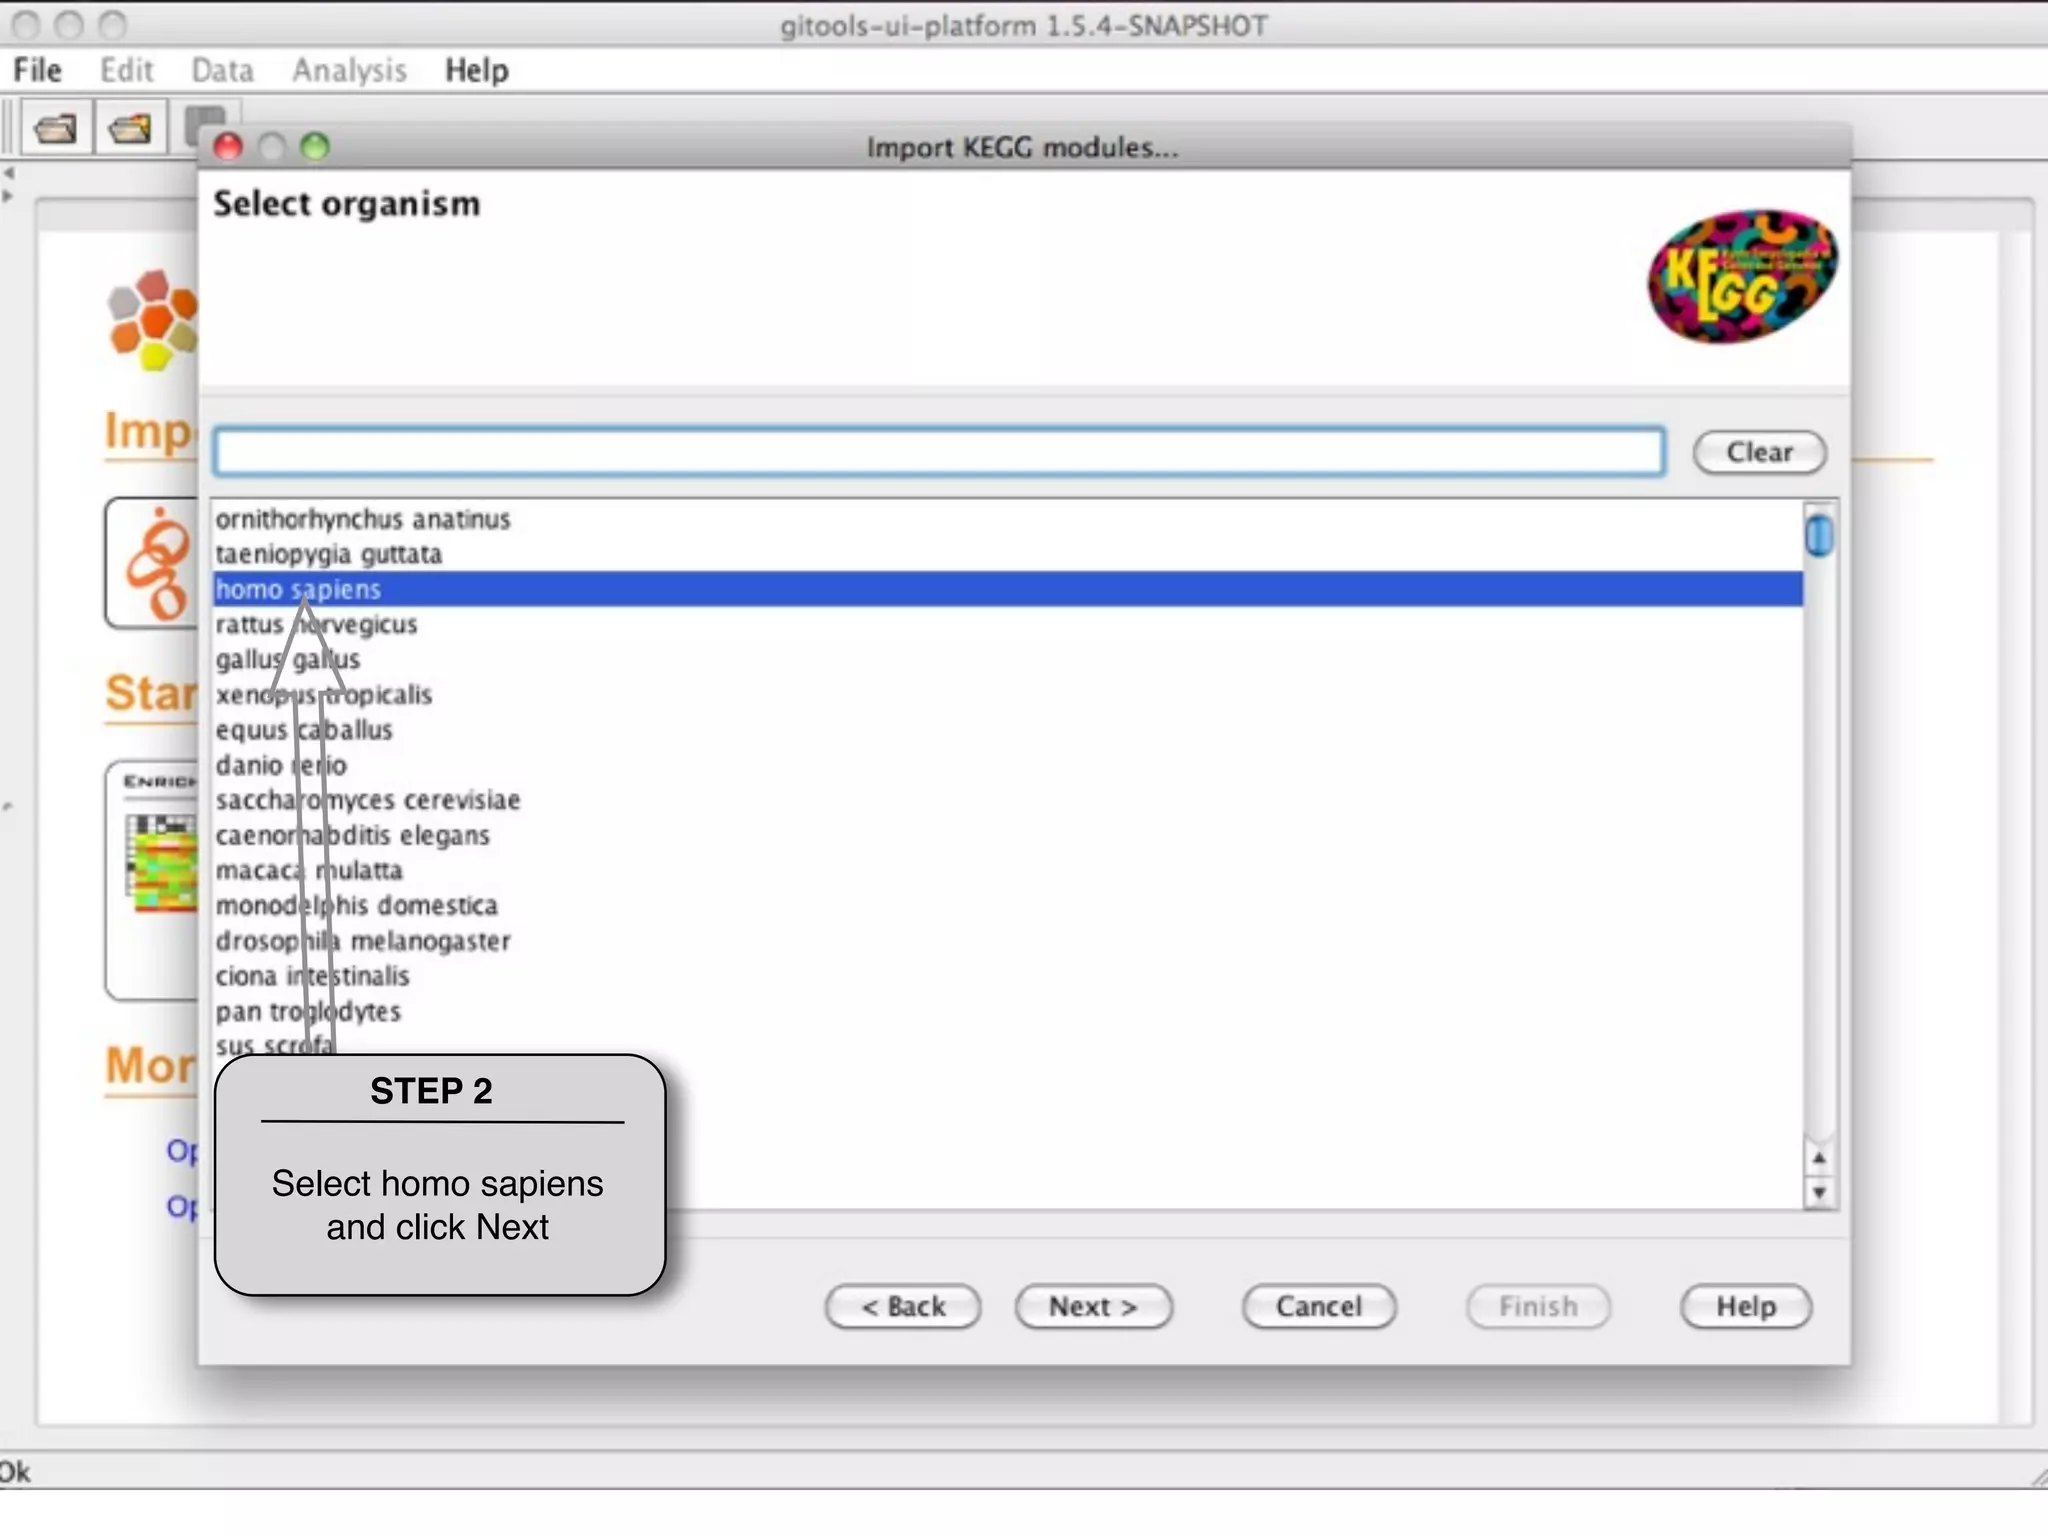Select pan troglodytes in the list
2048x1536 pixels.
click(1008, 1011)
